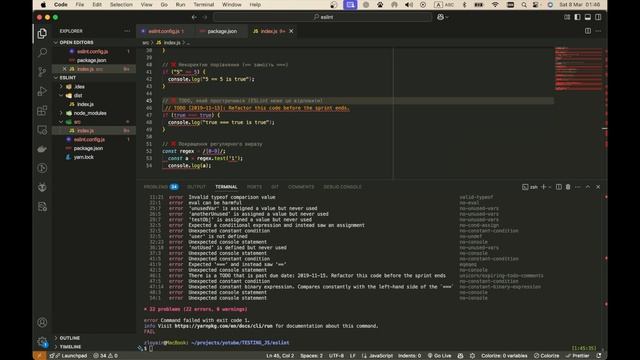Image resolution: width=640 pixels, height=360 pixels.
Task: Open Run and Debug view
Action: point(42,91)
